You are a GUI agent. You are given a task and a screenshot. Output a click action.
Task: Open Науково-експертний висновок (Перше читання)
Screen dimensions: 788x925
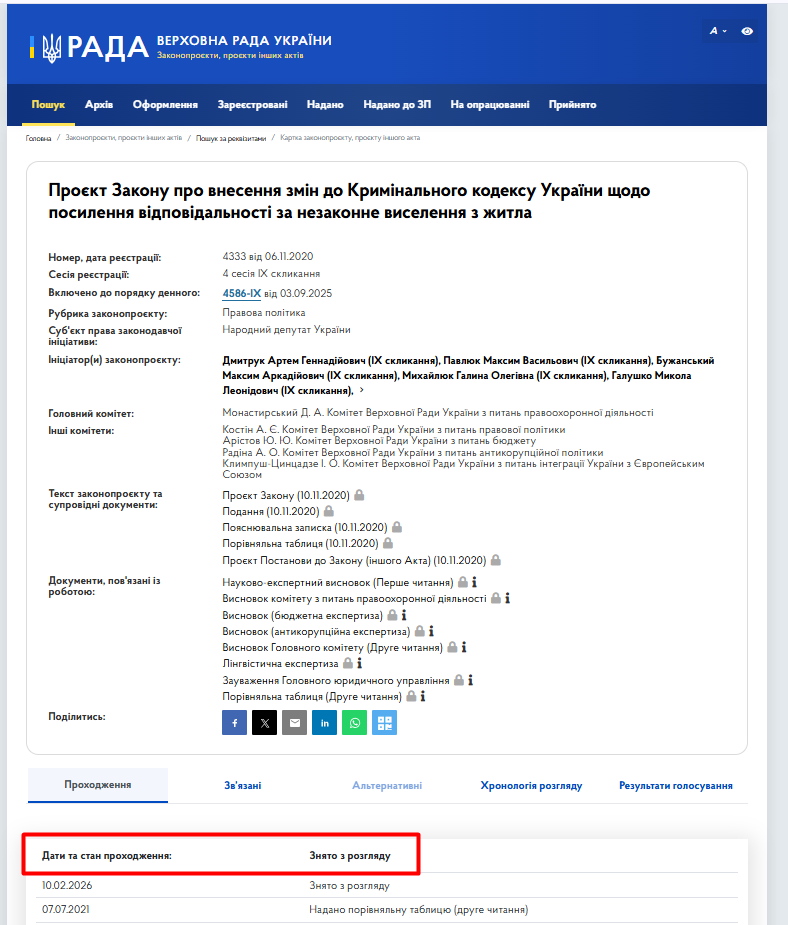pos(338,583)
